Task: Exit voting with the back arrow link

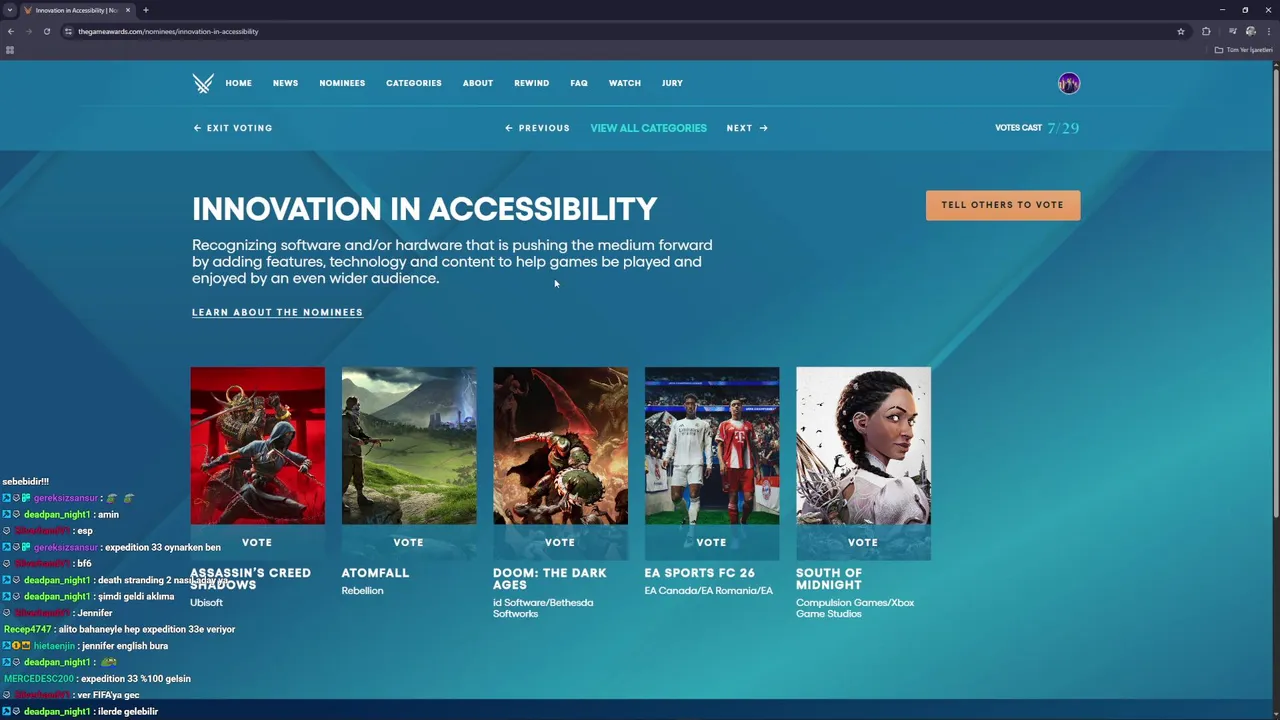Action: pyautogui.click(x=233, y=128)
